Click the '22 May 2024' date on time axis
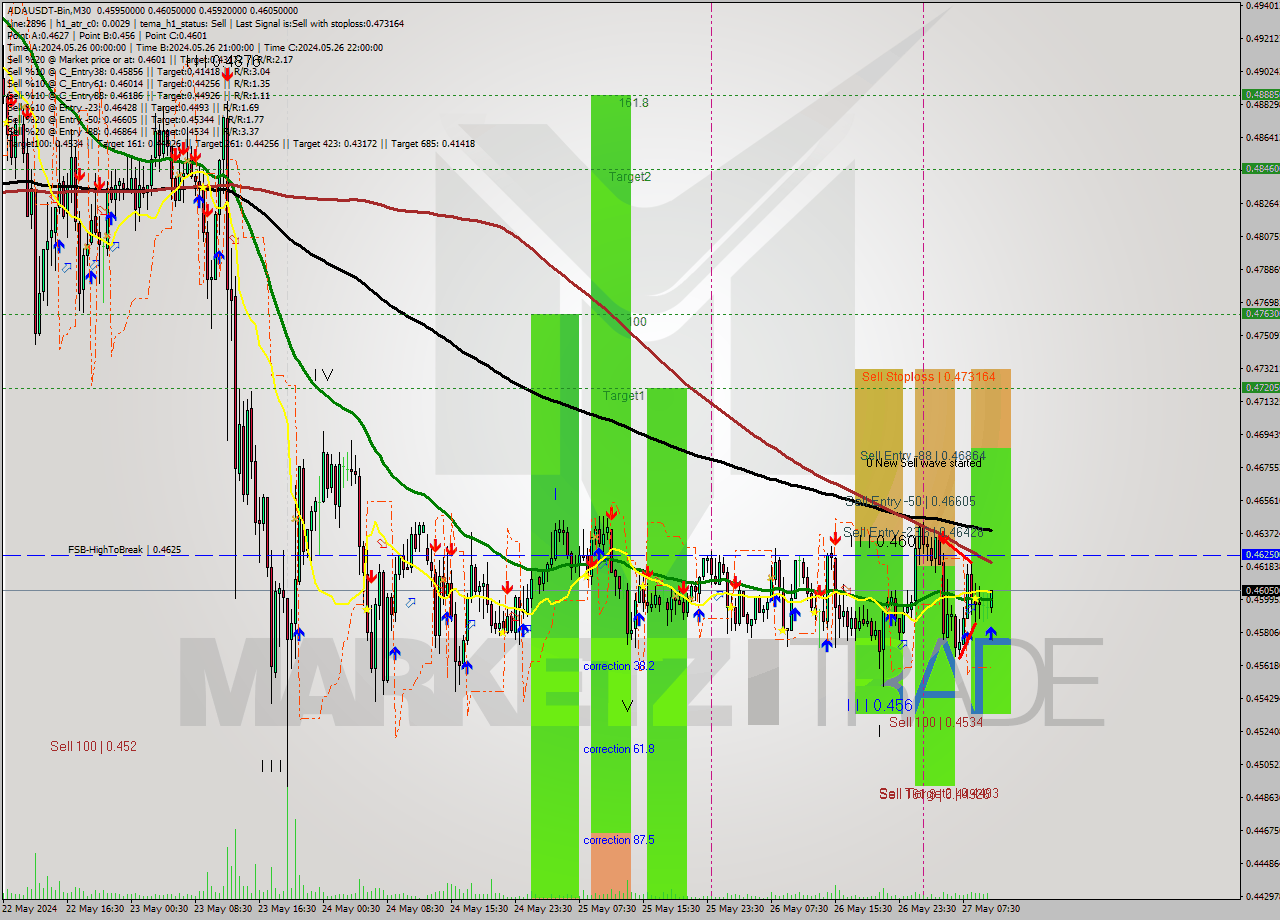This screenshot has height=920, width=1280. coord(32,909)
